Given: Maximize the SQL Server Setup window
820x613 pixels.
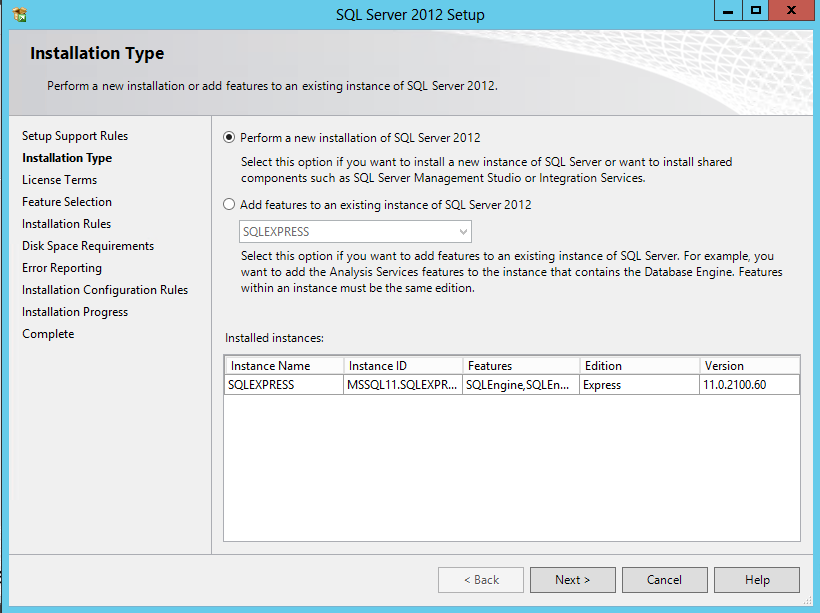Looking at the screenshot, I should (756, 10).
